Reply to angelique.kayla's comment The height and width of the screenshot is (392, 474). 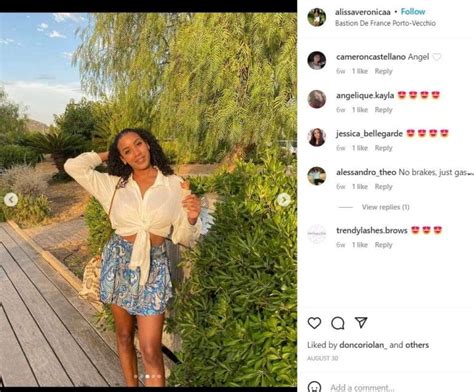pyautogui.click(x=383, y=110)
